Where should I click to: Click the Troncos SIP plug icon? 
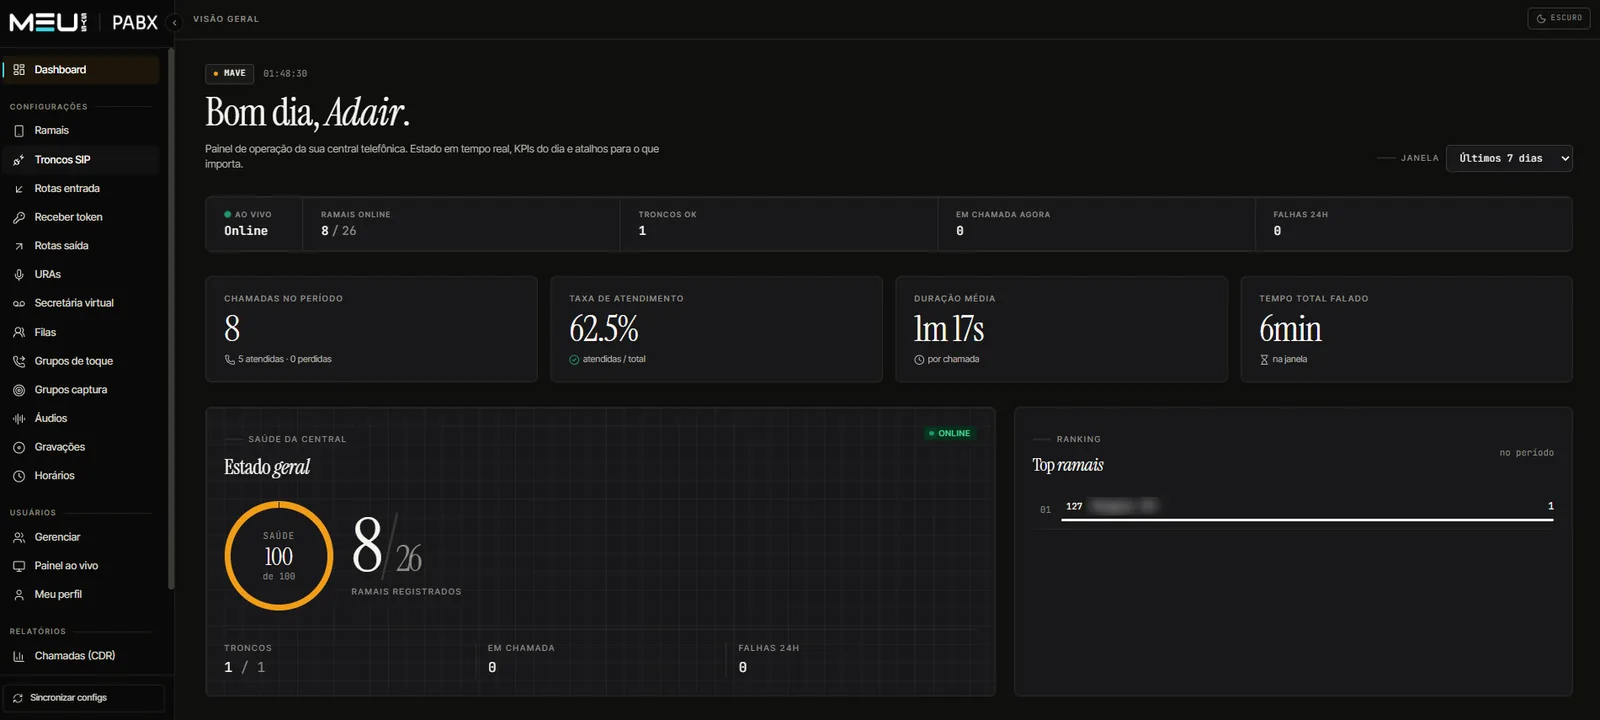[x=19, y=160]
